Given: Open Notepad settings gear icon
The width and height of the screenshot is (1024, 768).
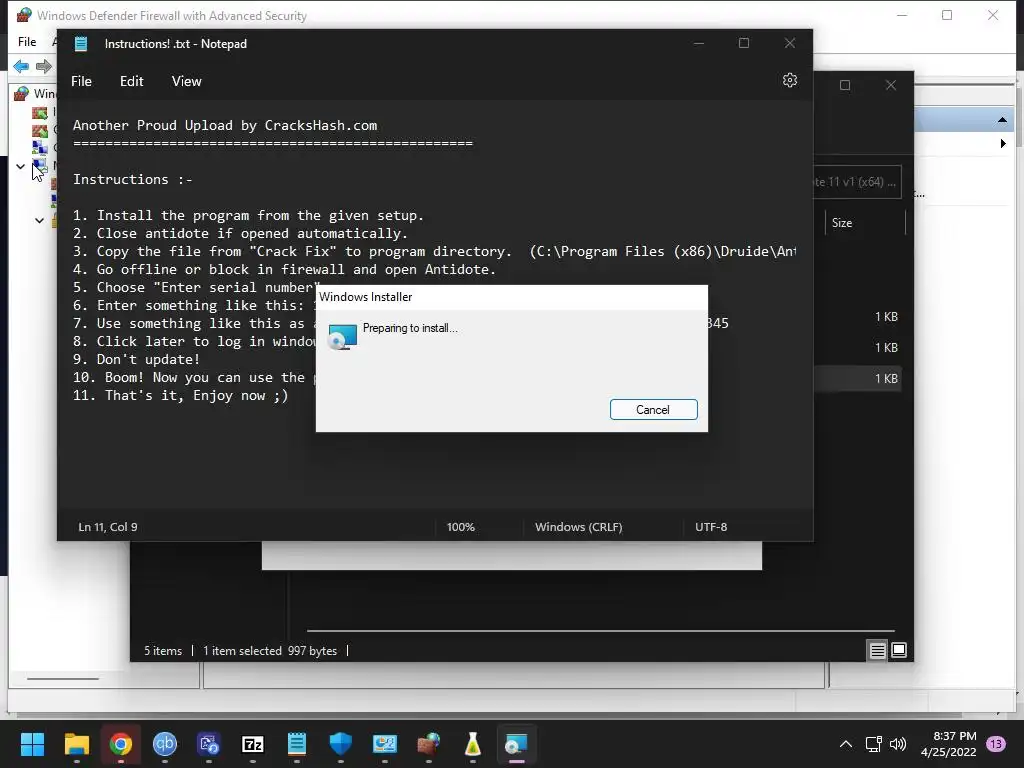Looking at the screenshot, I should (790, 80).
